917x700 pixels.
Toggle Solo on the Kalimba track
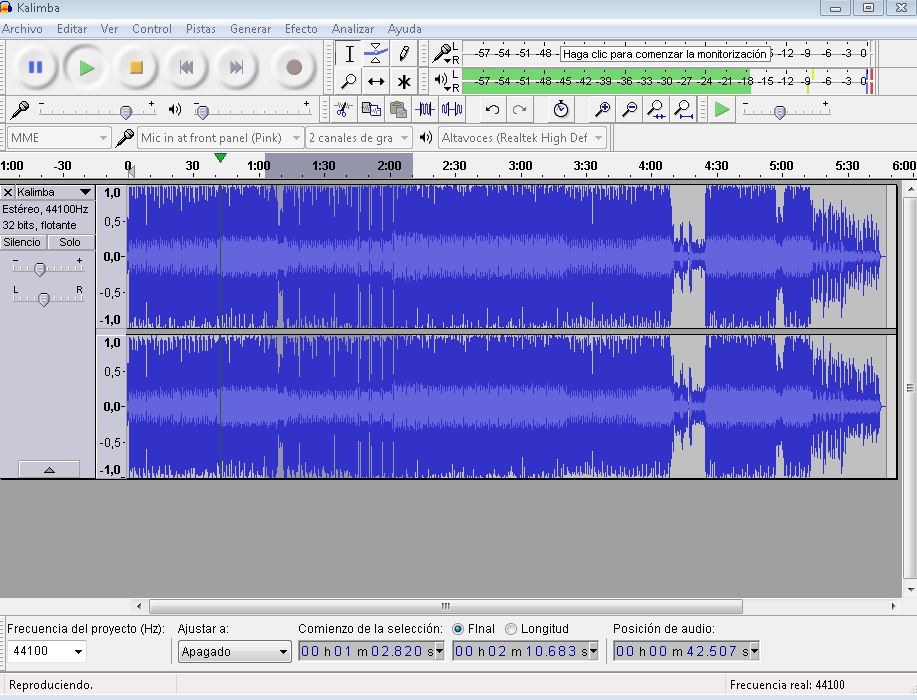pos(69,241)
